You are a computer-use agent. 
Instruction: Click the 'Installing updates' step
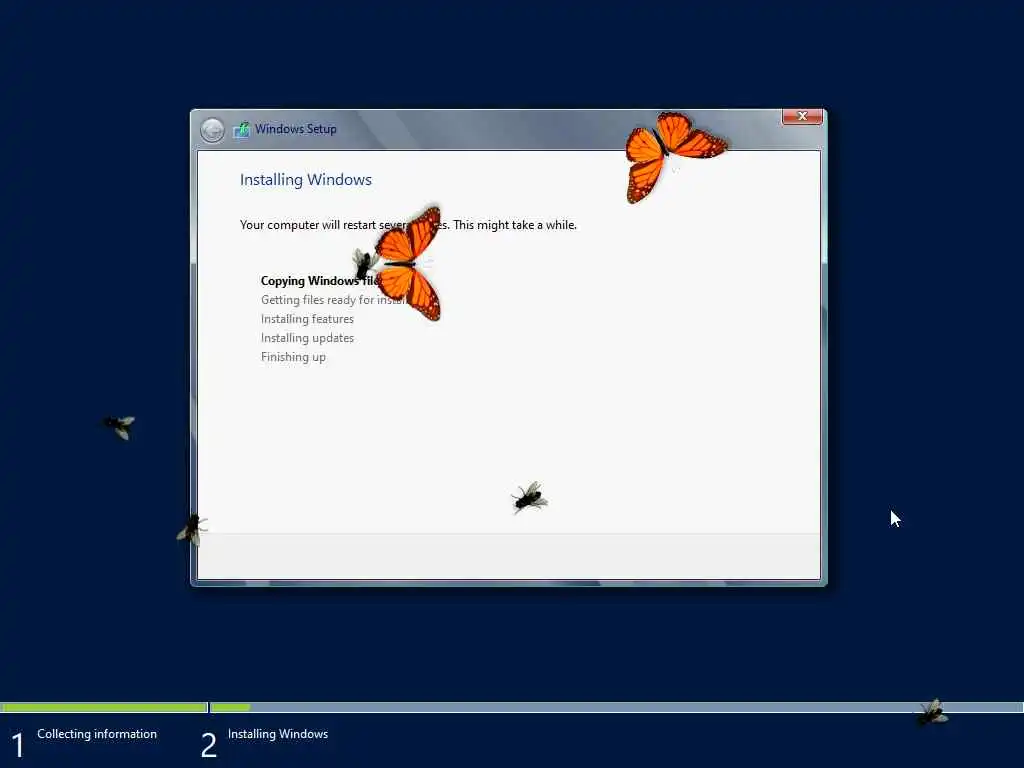coord(307,338)
